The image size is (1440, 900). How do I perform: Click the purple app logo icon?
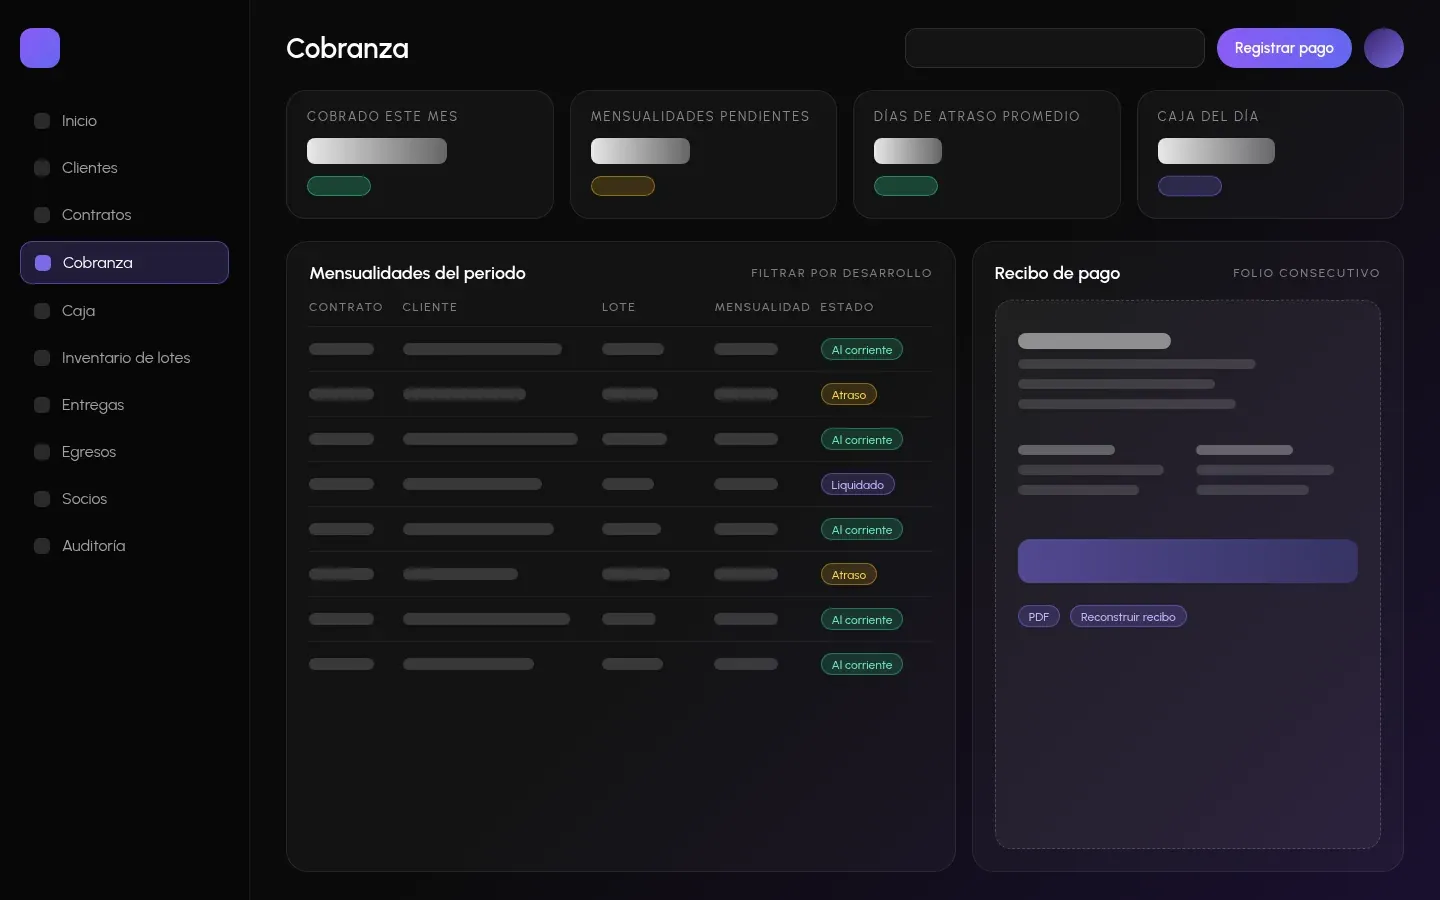point(40,48)
